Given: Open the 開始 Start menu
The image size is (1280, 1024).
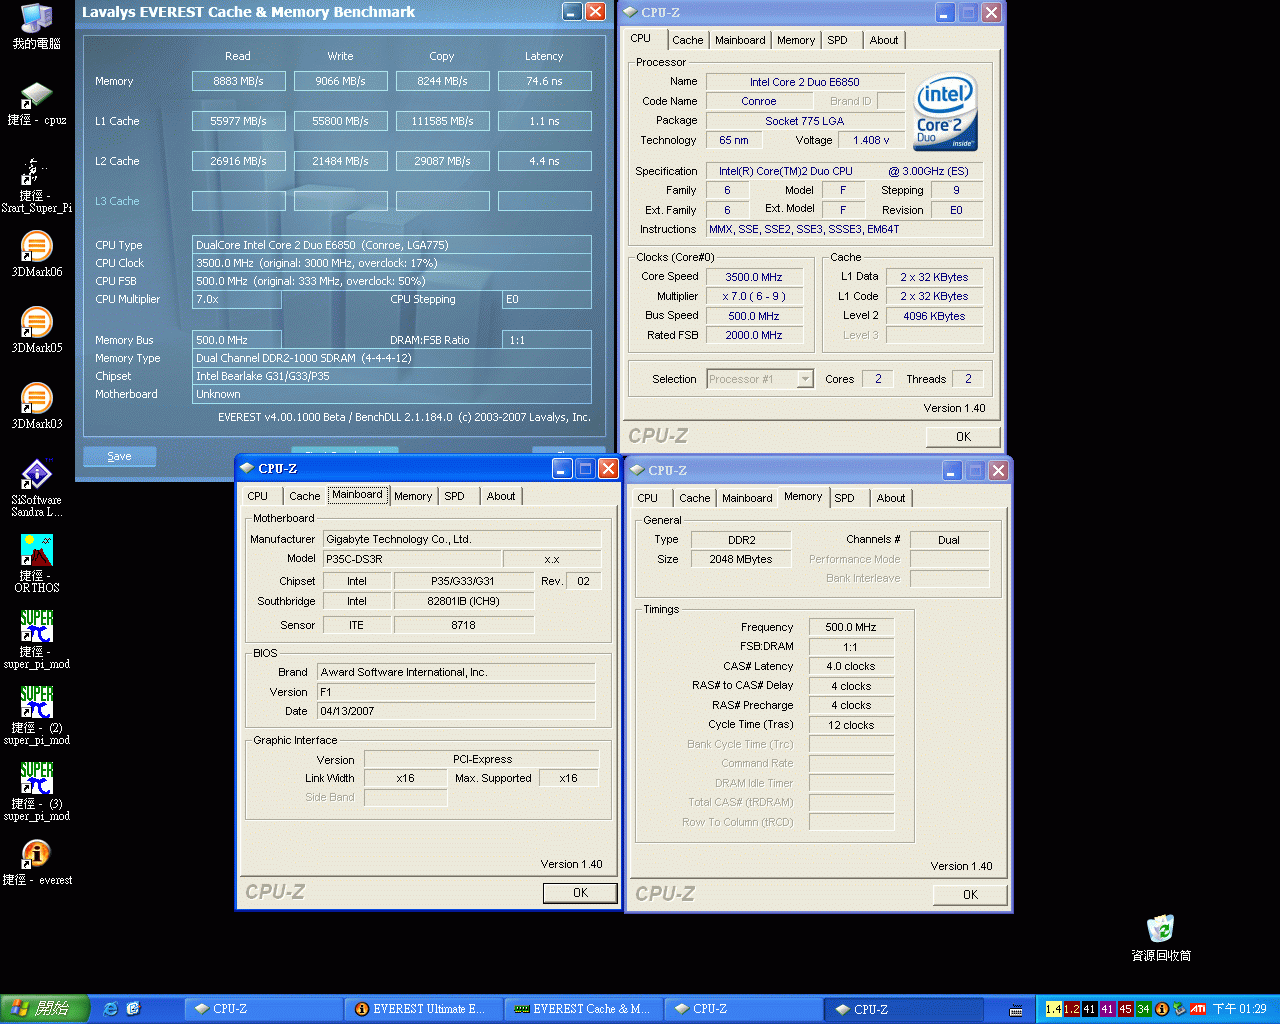Looking at the screenshot, I should (45, 1009).
